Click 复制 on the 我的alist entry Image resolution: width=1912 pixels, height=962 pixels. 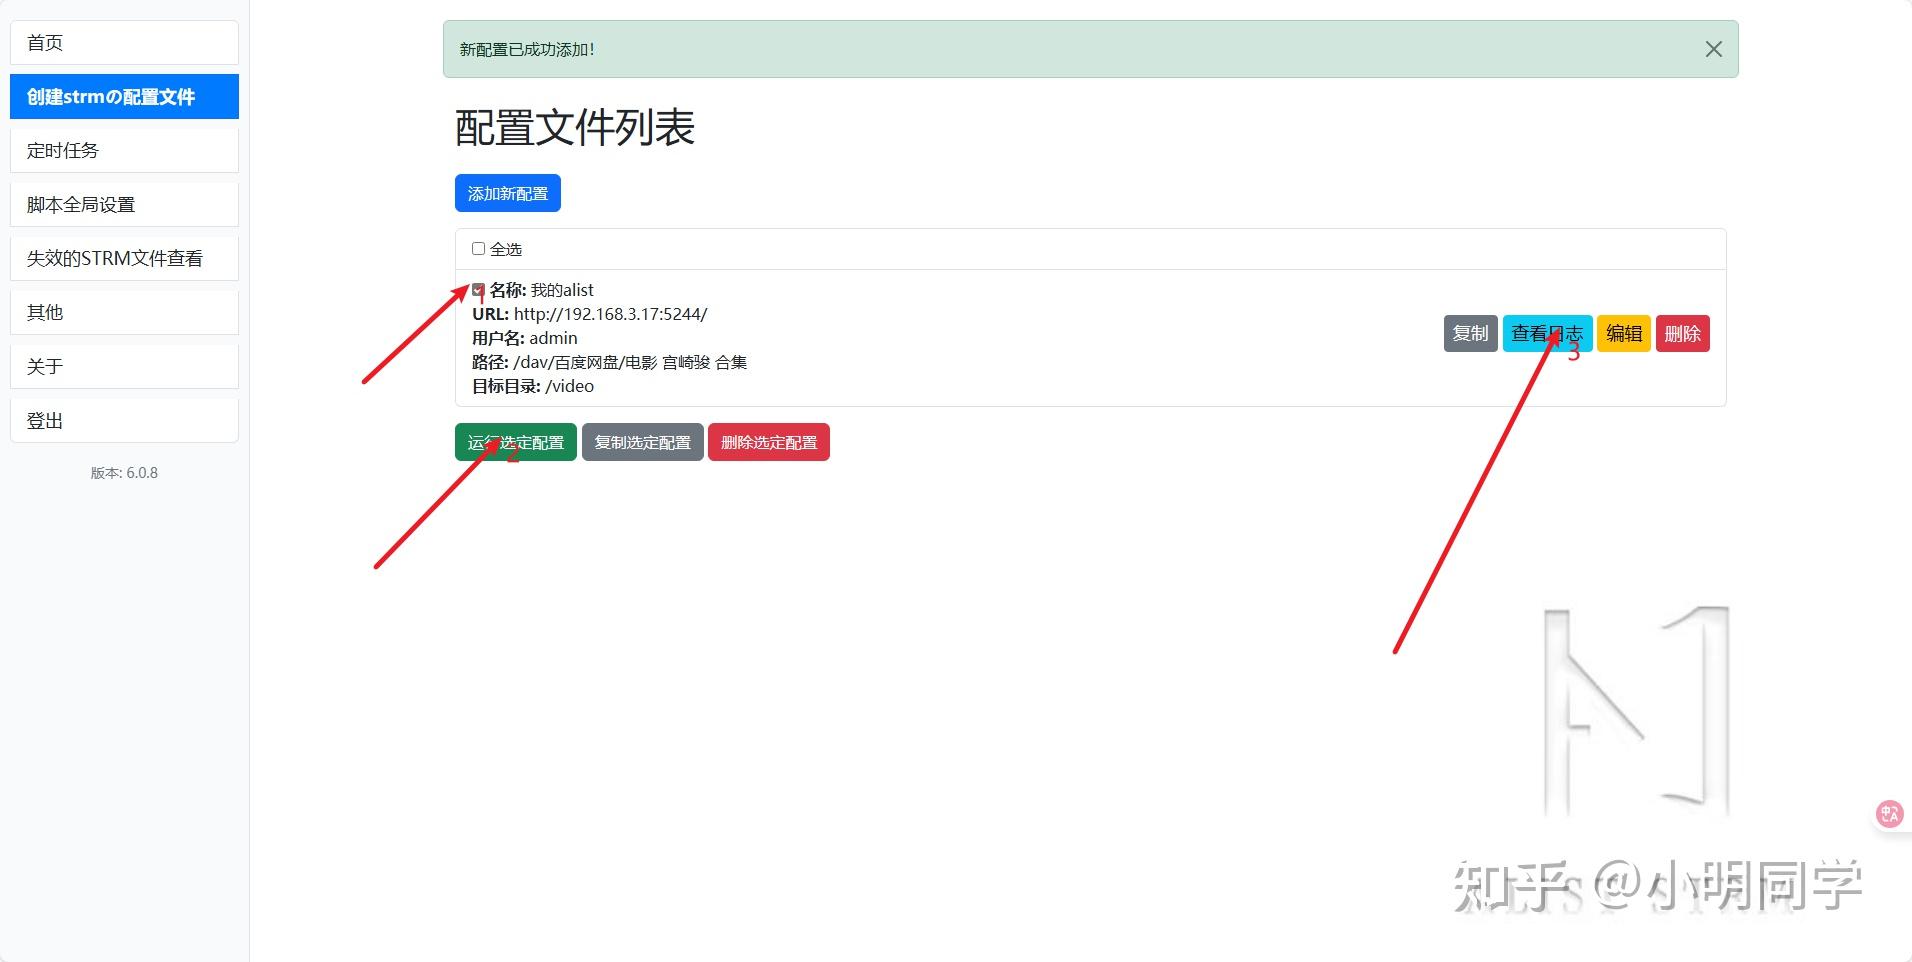1470,333
